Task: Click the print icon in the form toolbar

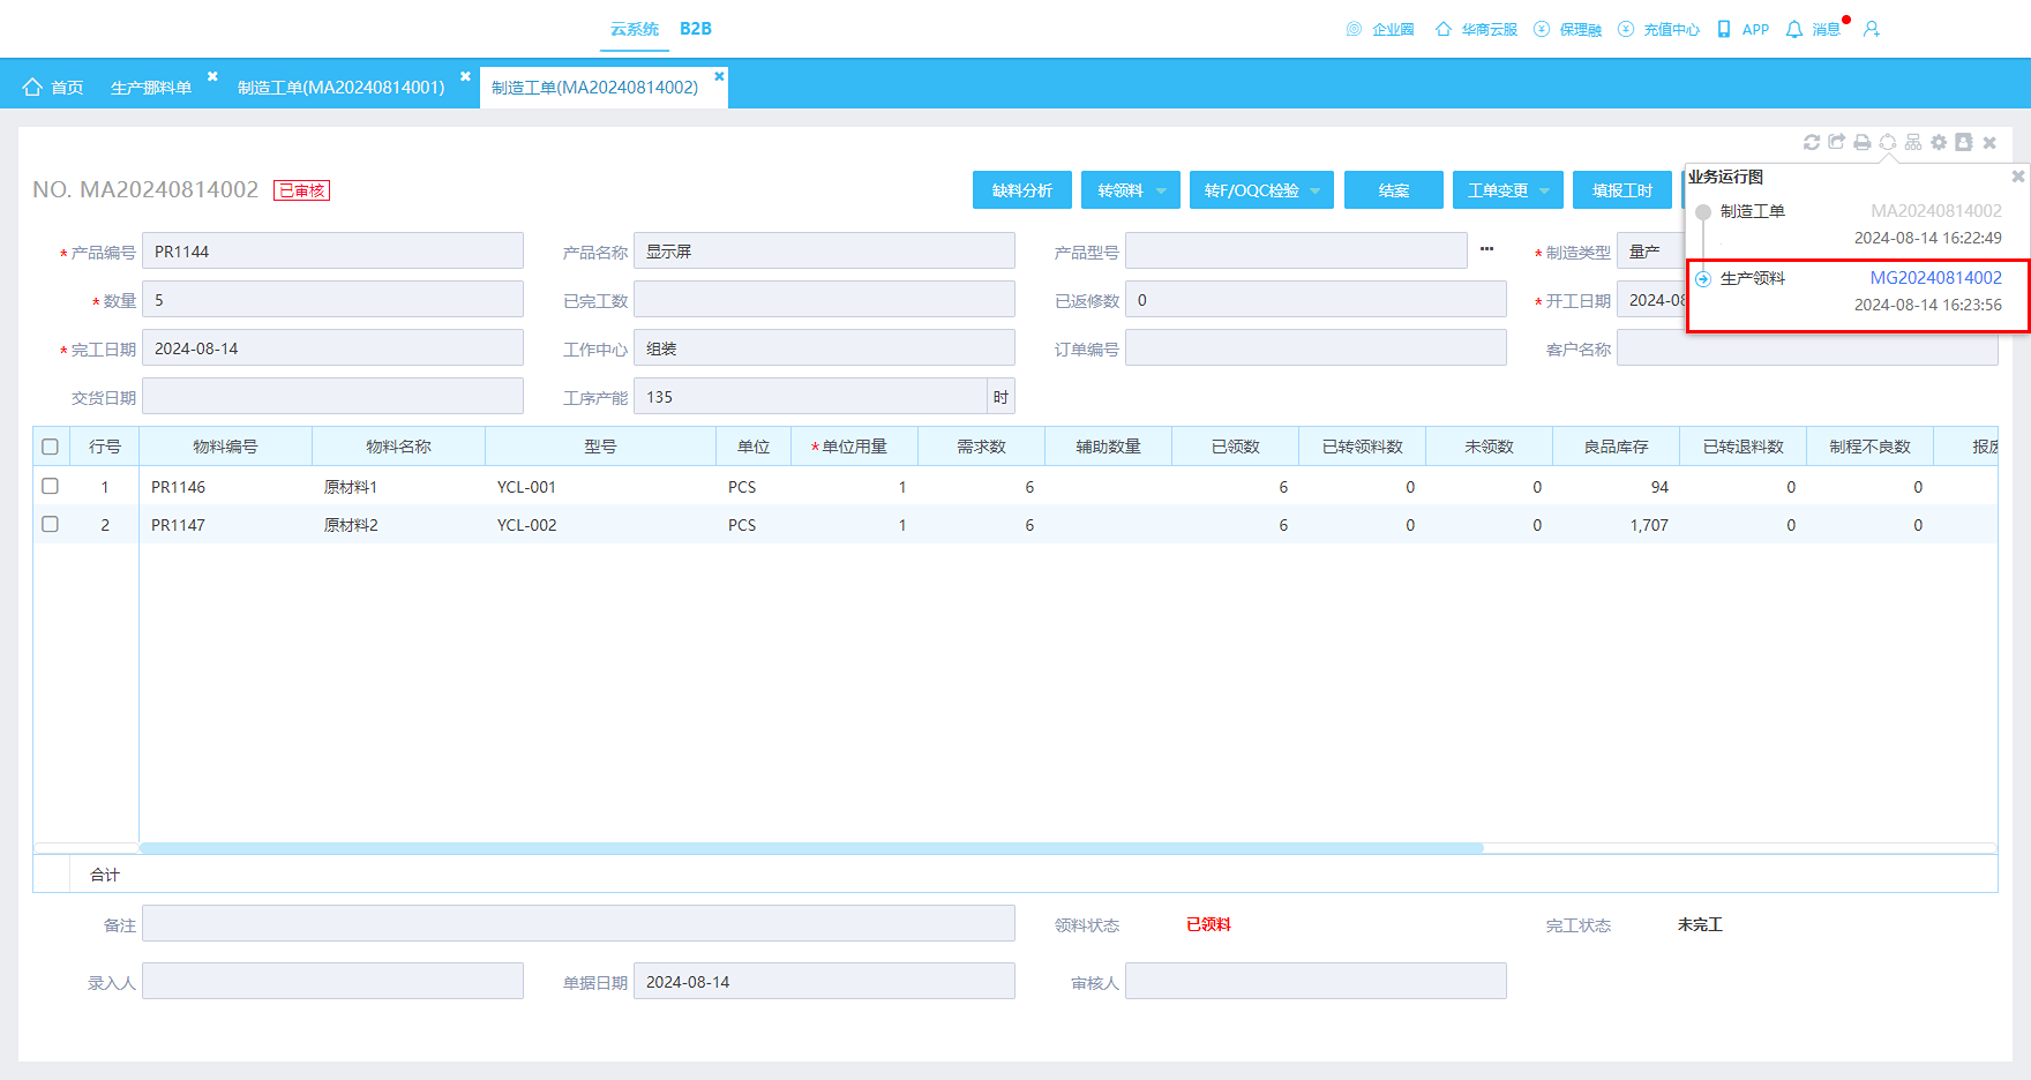Action: pos(1862,142)
